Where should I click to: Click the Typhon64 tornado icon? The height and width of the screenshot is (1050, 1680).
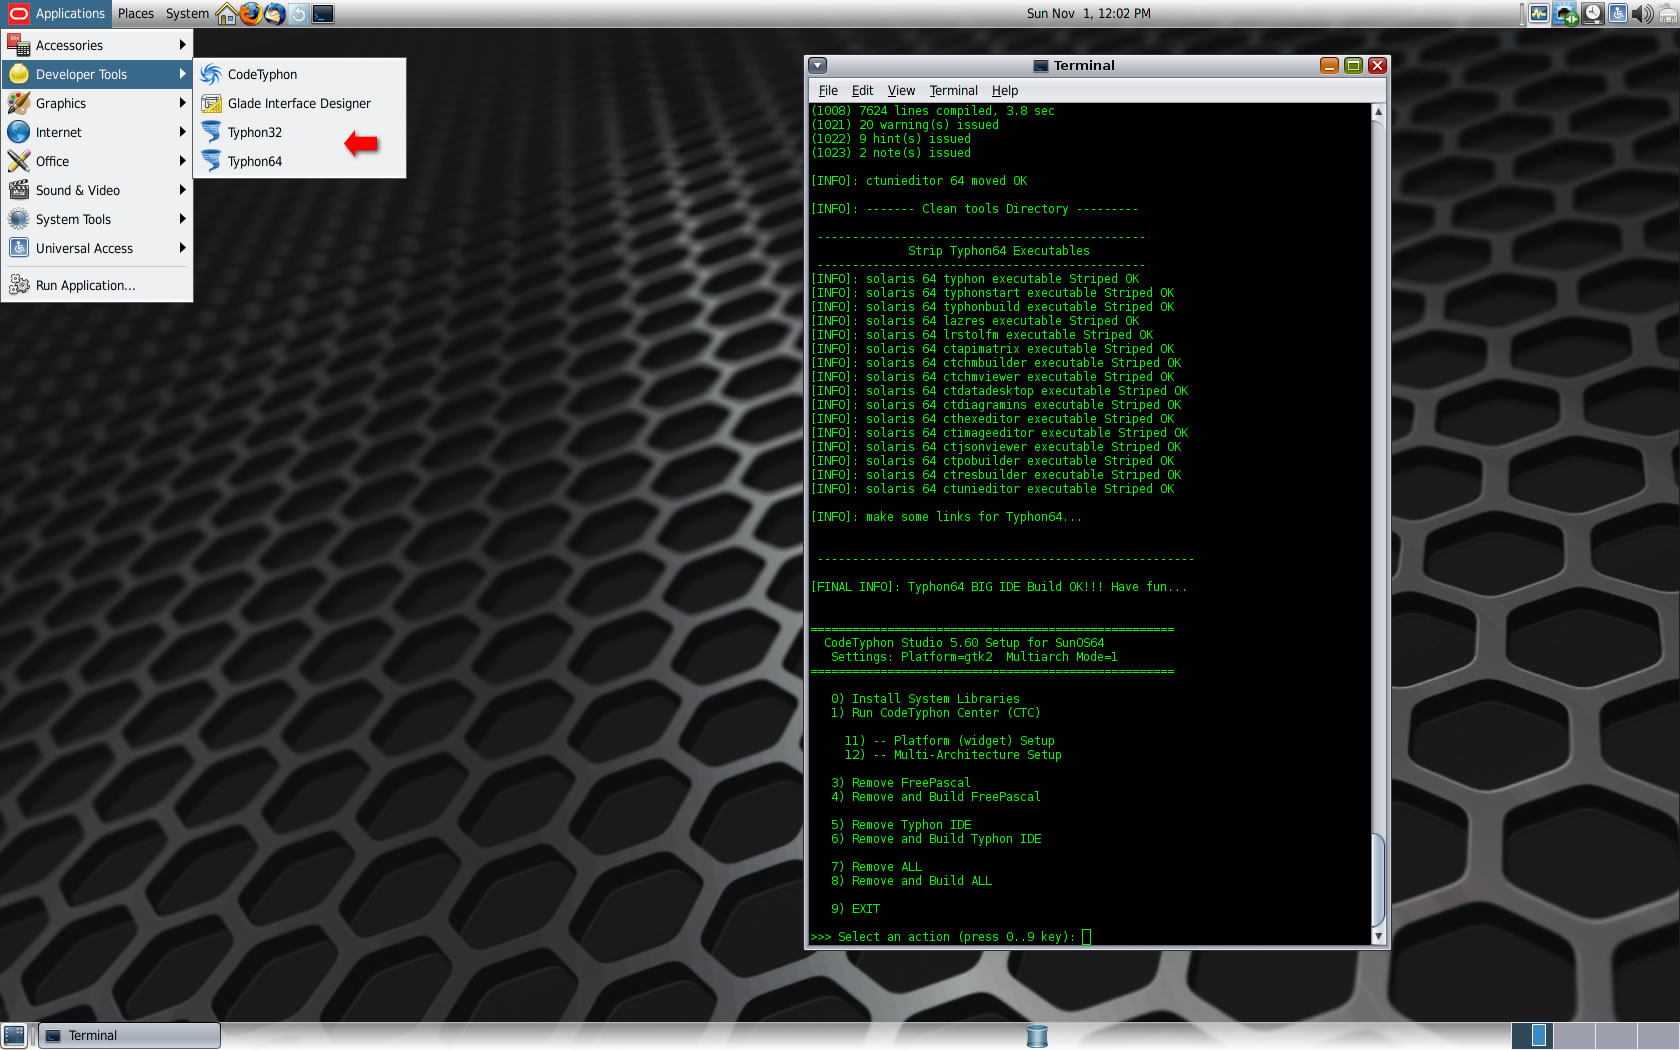click(x=211, y=161)
